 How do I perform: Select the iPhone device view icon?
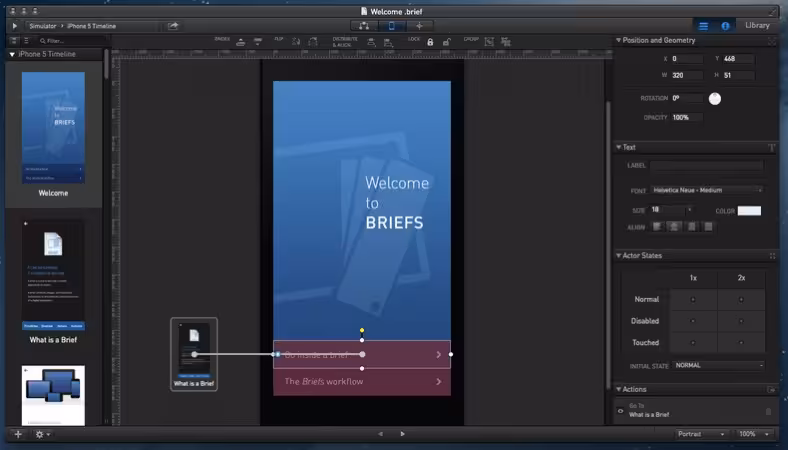[x=391, y=26]
